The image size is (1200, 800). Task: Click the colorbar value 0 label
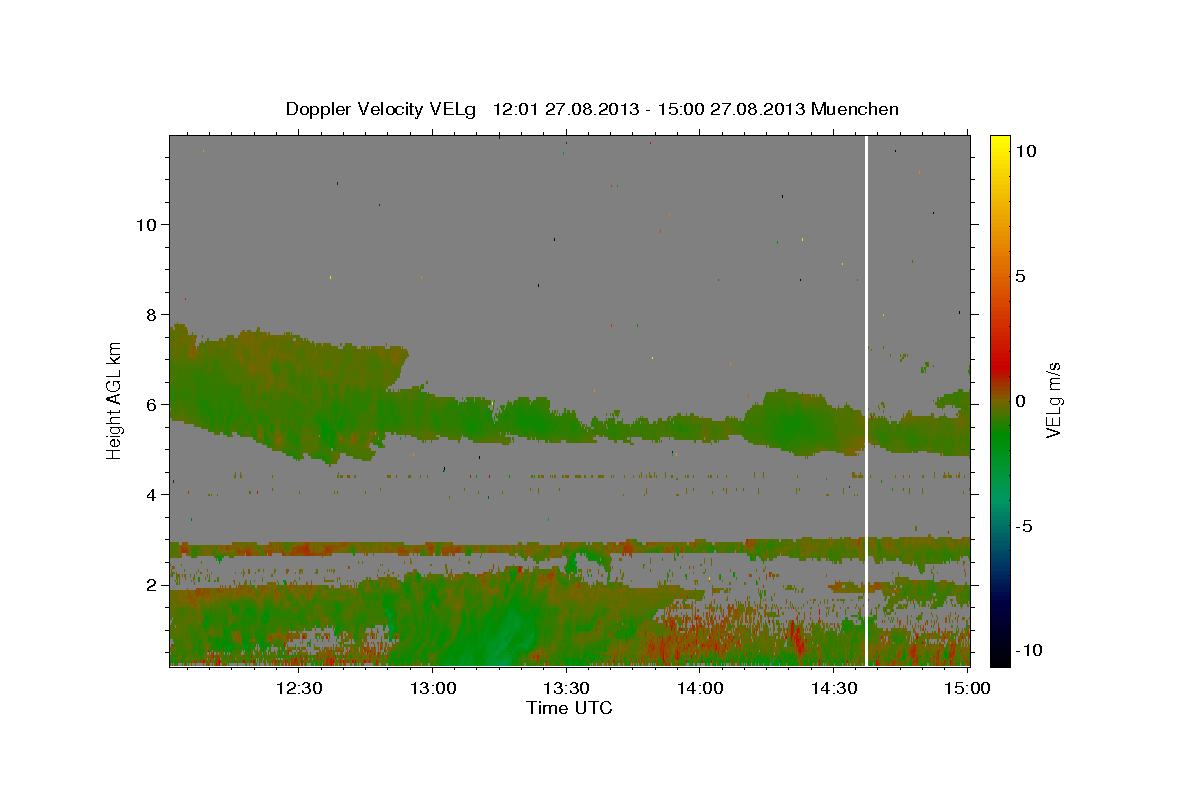pos(1020,401)
